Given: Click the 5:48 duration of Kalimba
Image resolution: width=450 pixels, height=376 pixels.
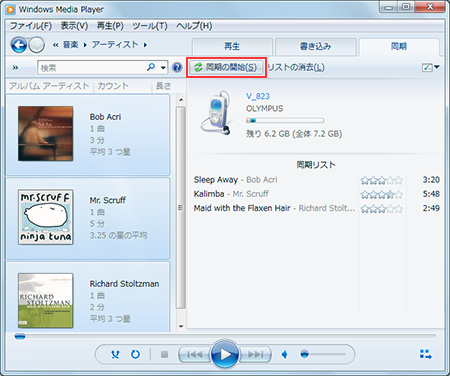Looking at the screenshot, I should pos(431,194).
